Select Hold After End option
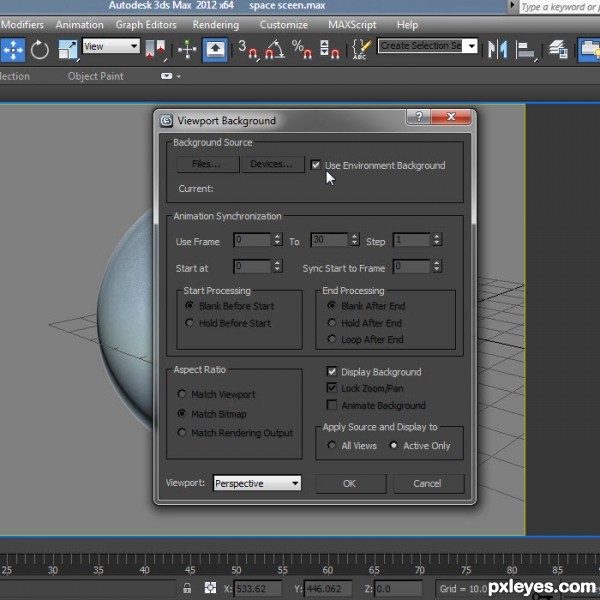 (x=332, y=323)
